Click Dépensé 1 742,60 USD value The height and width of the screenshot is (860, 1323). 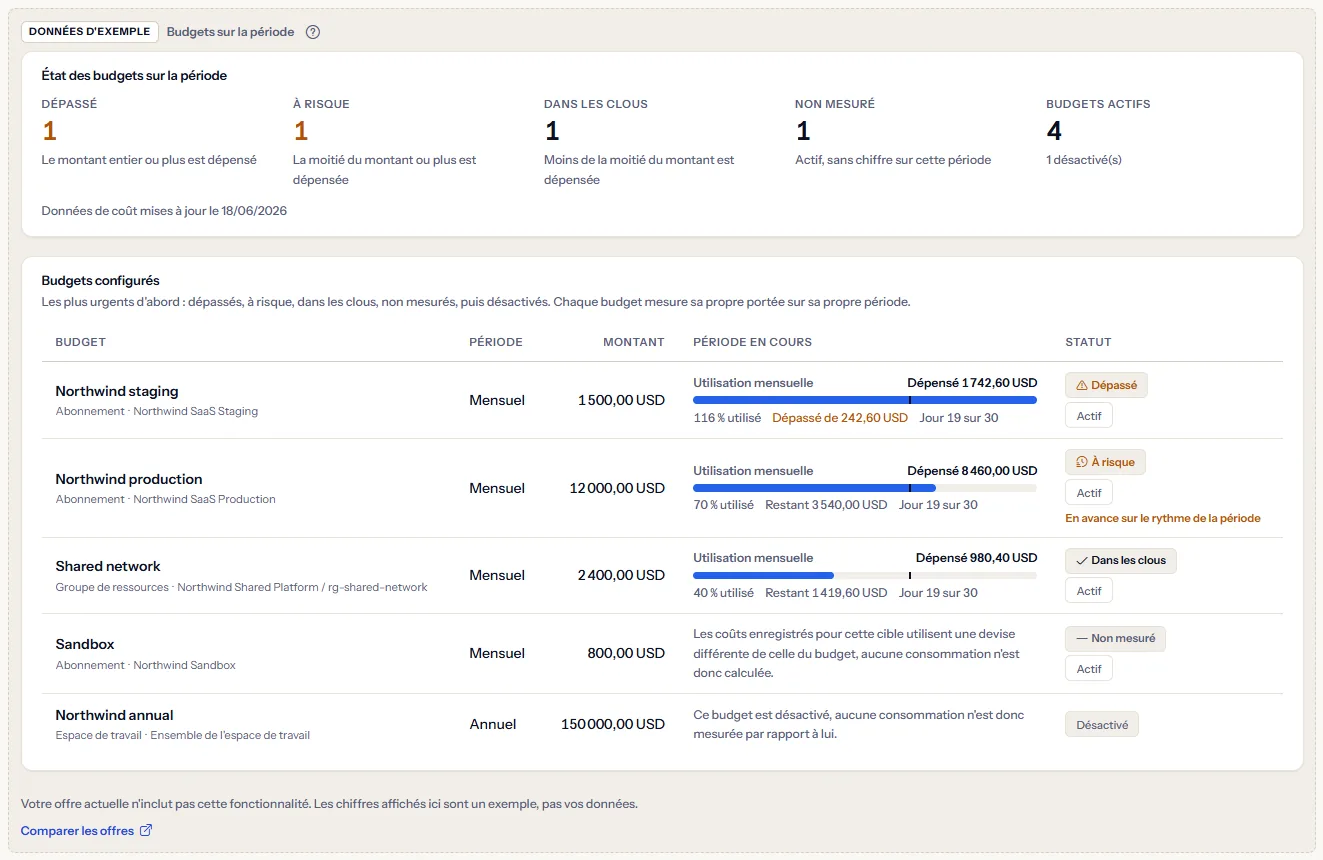[972, 383]
